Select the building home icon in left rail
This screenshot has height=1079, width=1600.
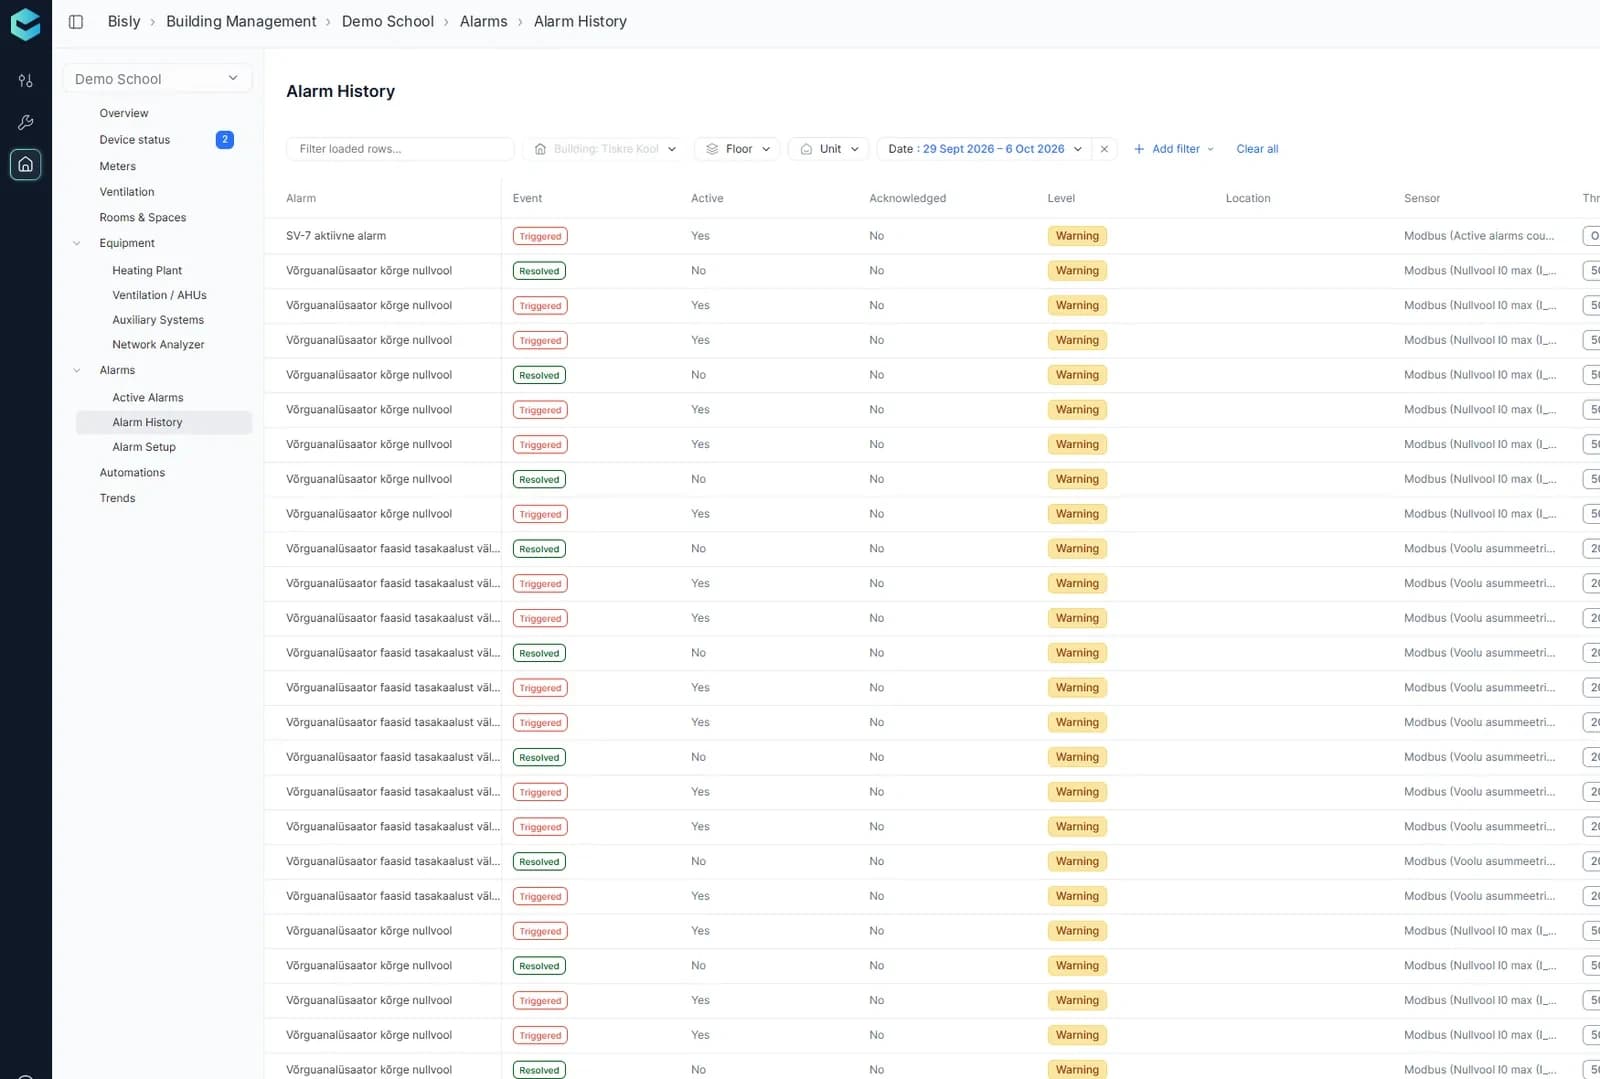[26, 164]
